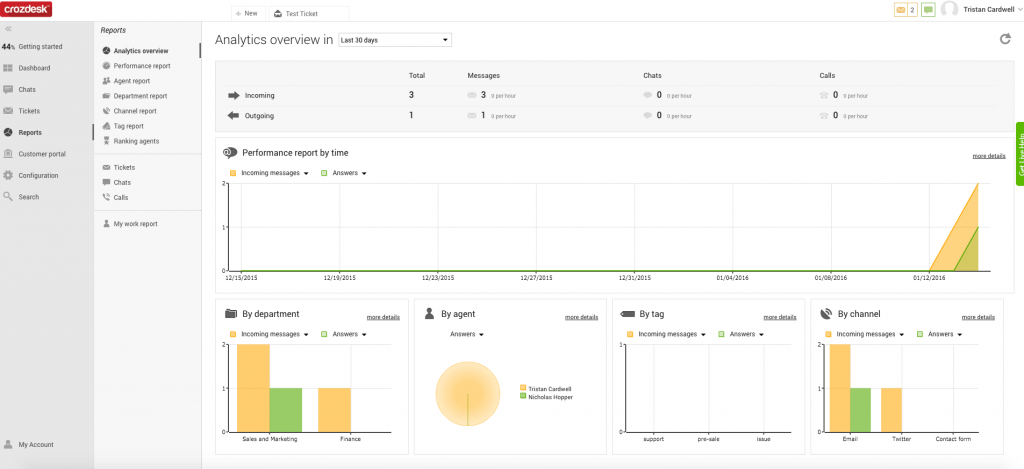Click the Outgoing arrow icon in summary
Viewport: 1024px width, 469px height.
tap(234, 116)
